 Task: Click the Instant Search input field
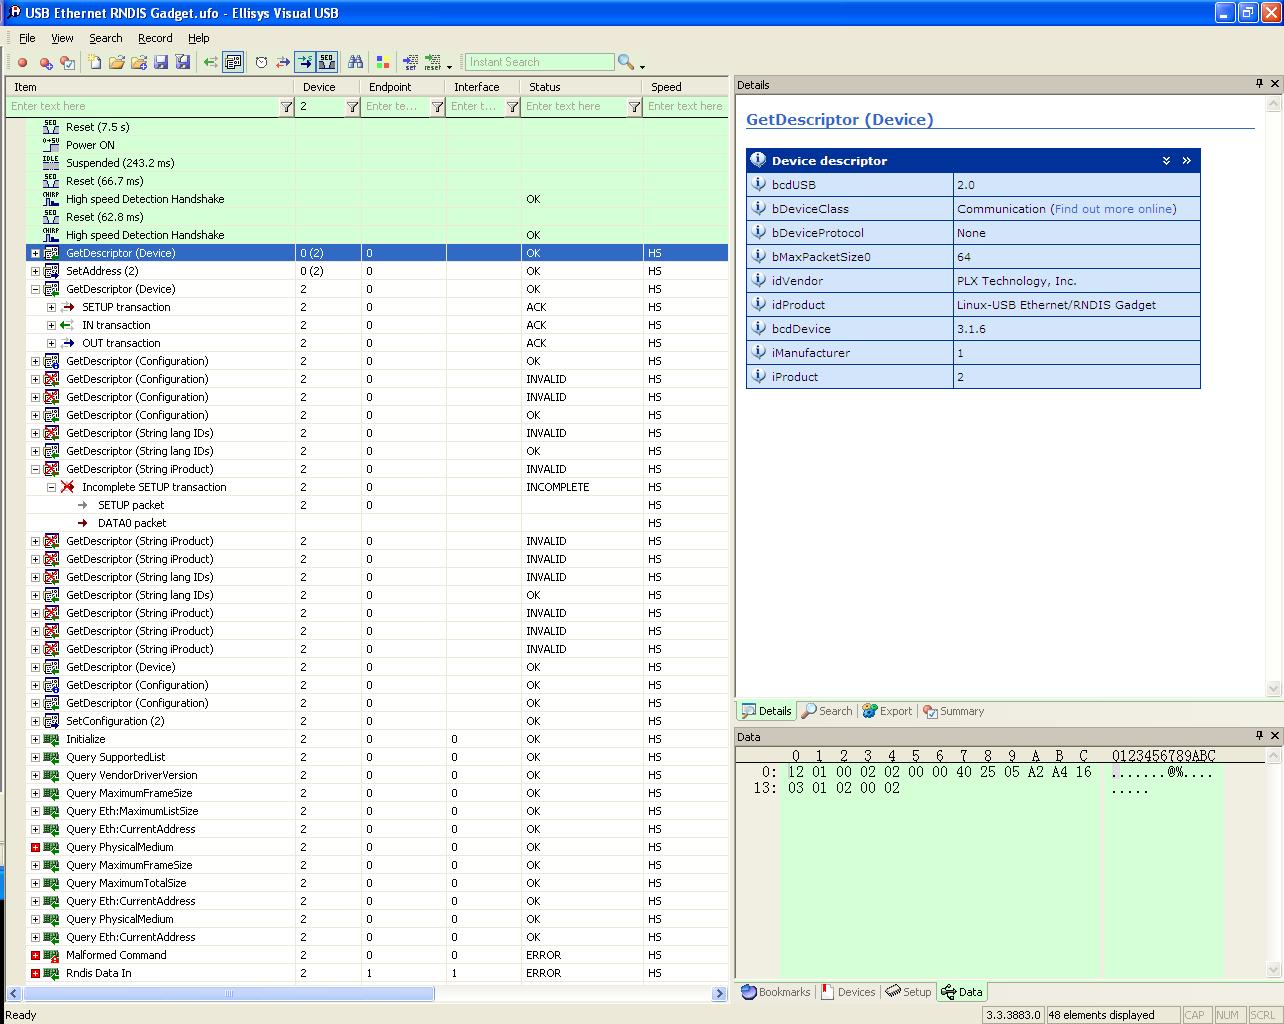539,62
